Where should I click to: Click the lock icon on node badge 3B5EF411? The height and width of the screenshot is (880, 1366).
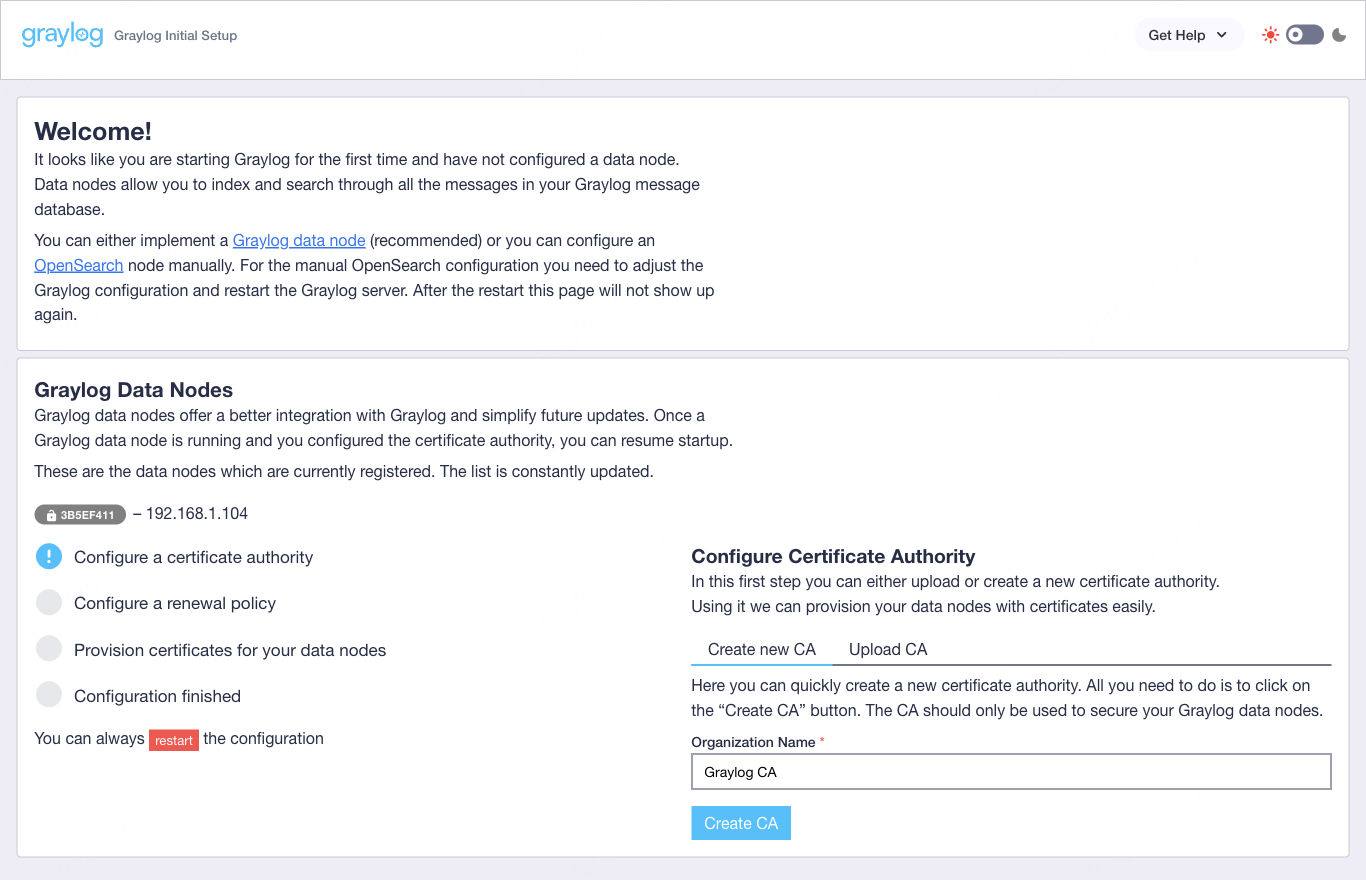click(x=49, y=515)
